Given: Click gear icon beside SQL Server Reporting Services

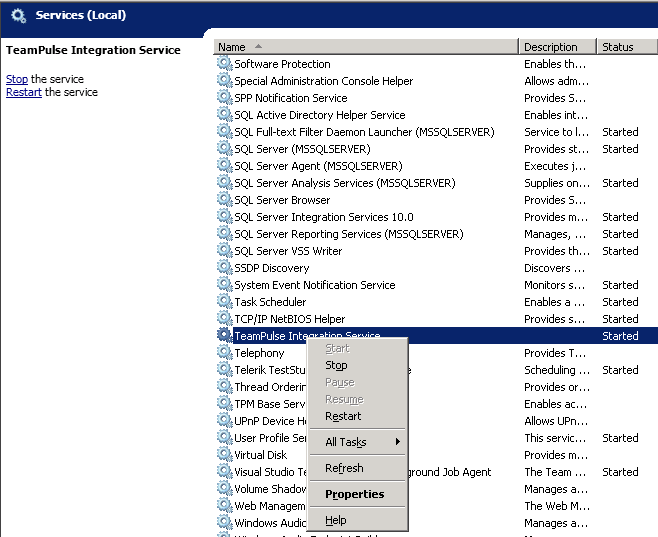Looking at the screenshot, I should tap(225, 233).
